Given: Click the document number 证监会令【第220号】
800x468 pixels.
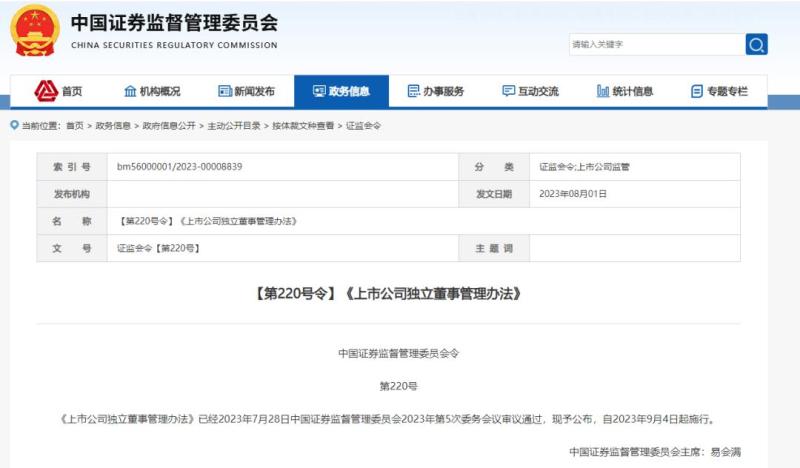Looking at the screenshot, I should coord(158,248).
